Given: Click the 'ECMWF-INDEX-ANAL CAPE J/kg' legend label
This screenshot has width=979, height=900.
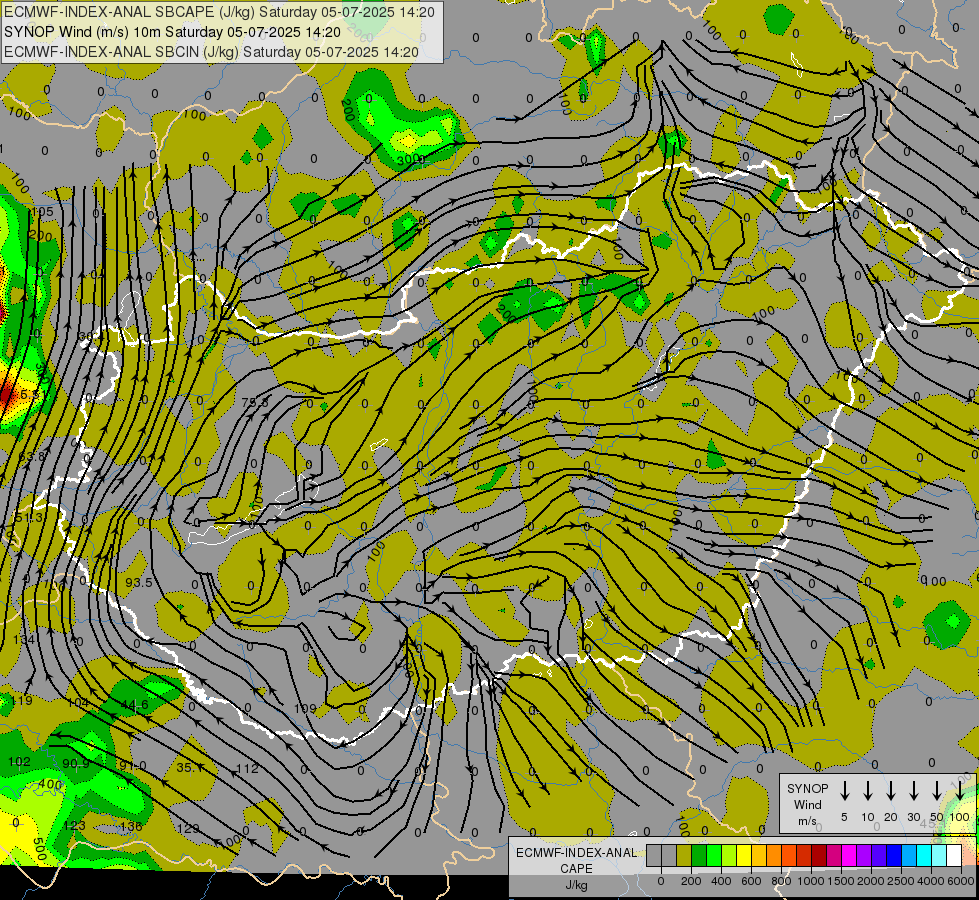Looking at the screenshot, I should 576,869.
